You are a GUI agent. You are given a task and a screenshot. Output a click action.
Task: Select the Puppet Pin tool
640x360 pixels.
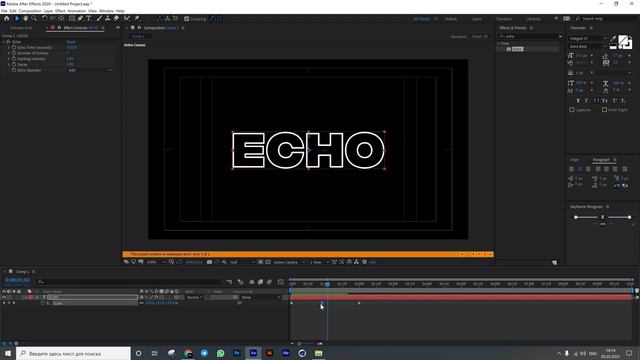point(137,18)
